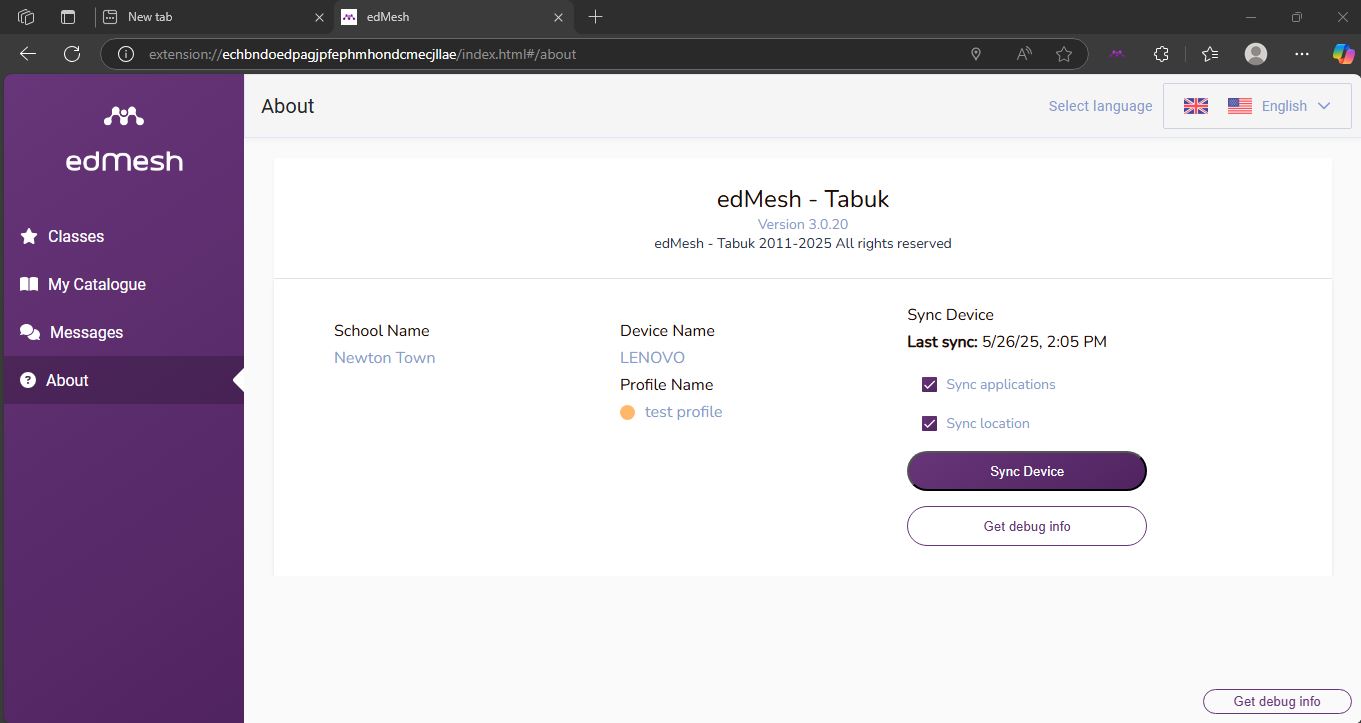Open the Copilot icon
This screenshot has width=1361, height=723.
tap(1343, 54)
